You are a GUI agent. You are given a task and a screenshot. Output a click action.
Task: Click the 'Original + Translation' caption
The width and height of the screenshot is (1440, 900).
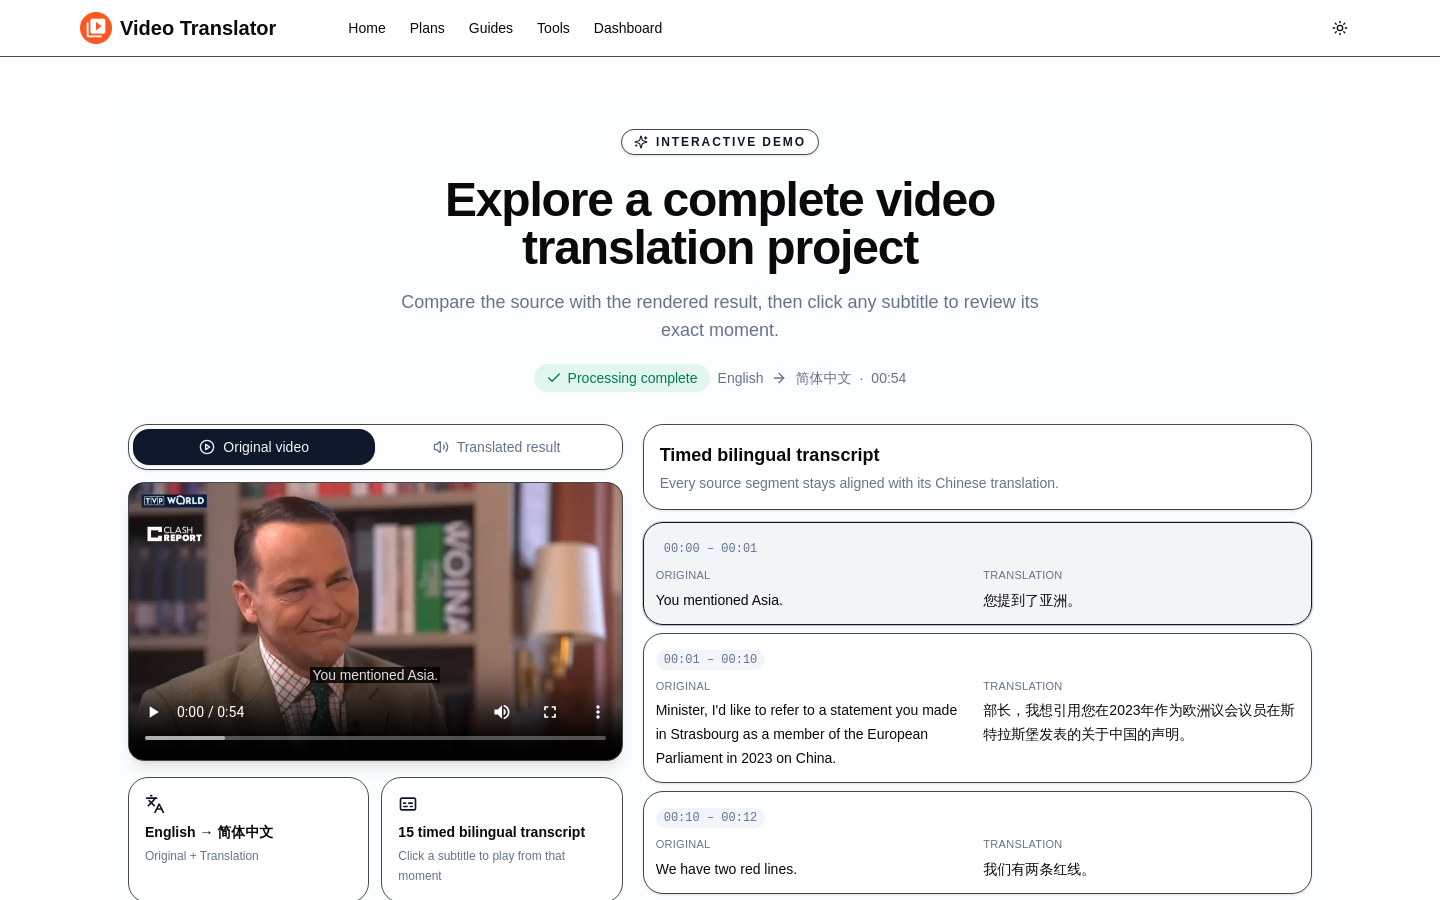pos(202,856)
